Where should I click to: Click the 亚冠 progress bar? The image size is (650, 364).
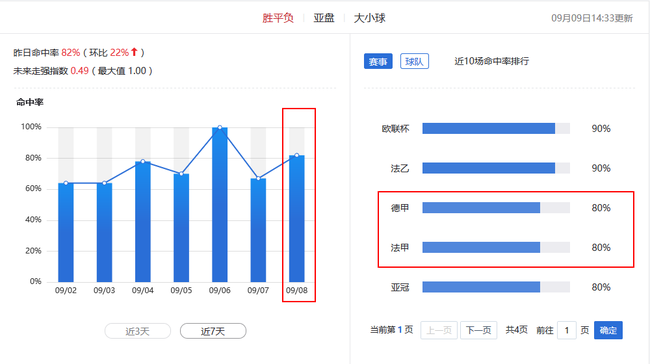click(x=496, y=287)
